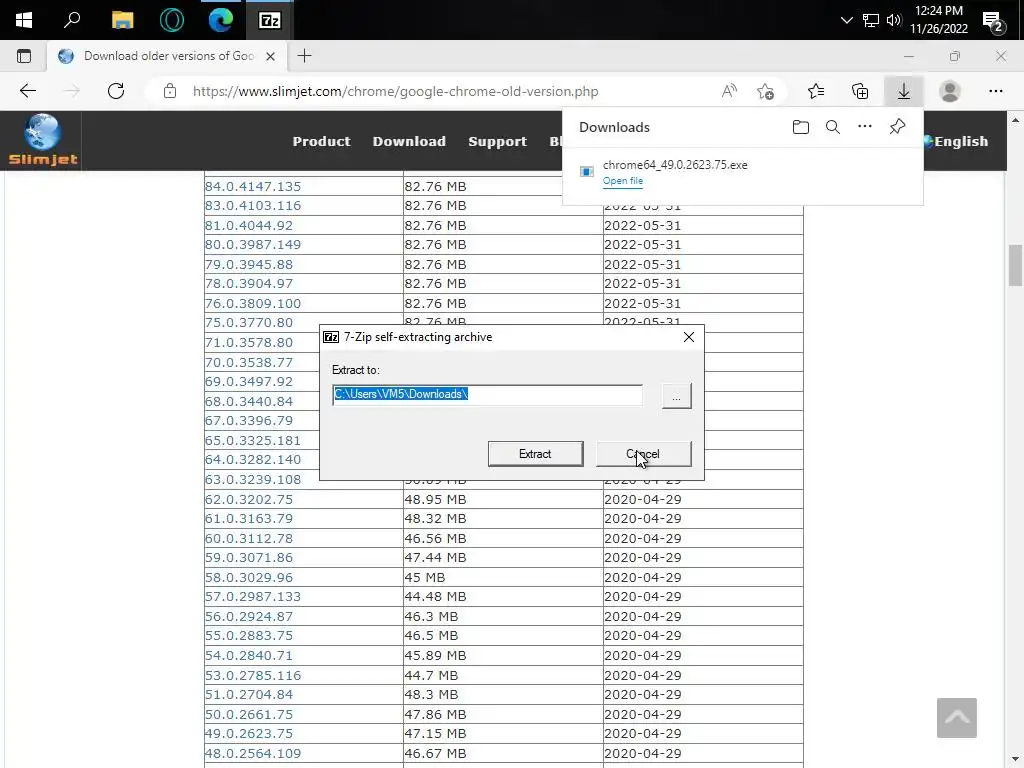Open version link 48.0.2564.109

pyautogui.click(x=253, y=753)
